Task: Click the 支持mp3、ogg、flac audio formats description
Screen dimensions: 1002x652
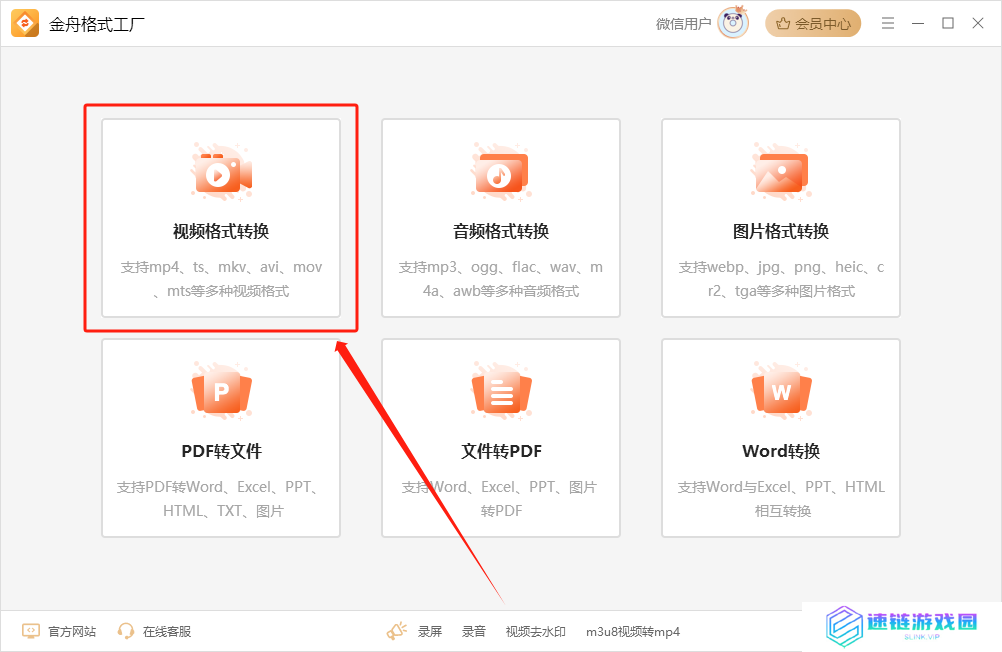Action: point(501,279)
